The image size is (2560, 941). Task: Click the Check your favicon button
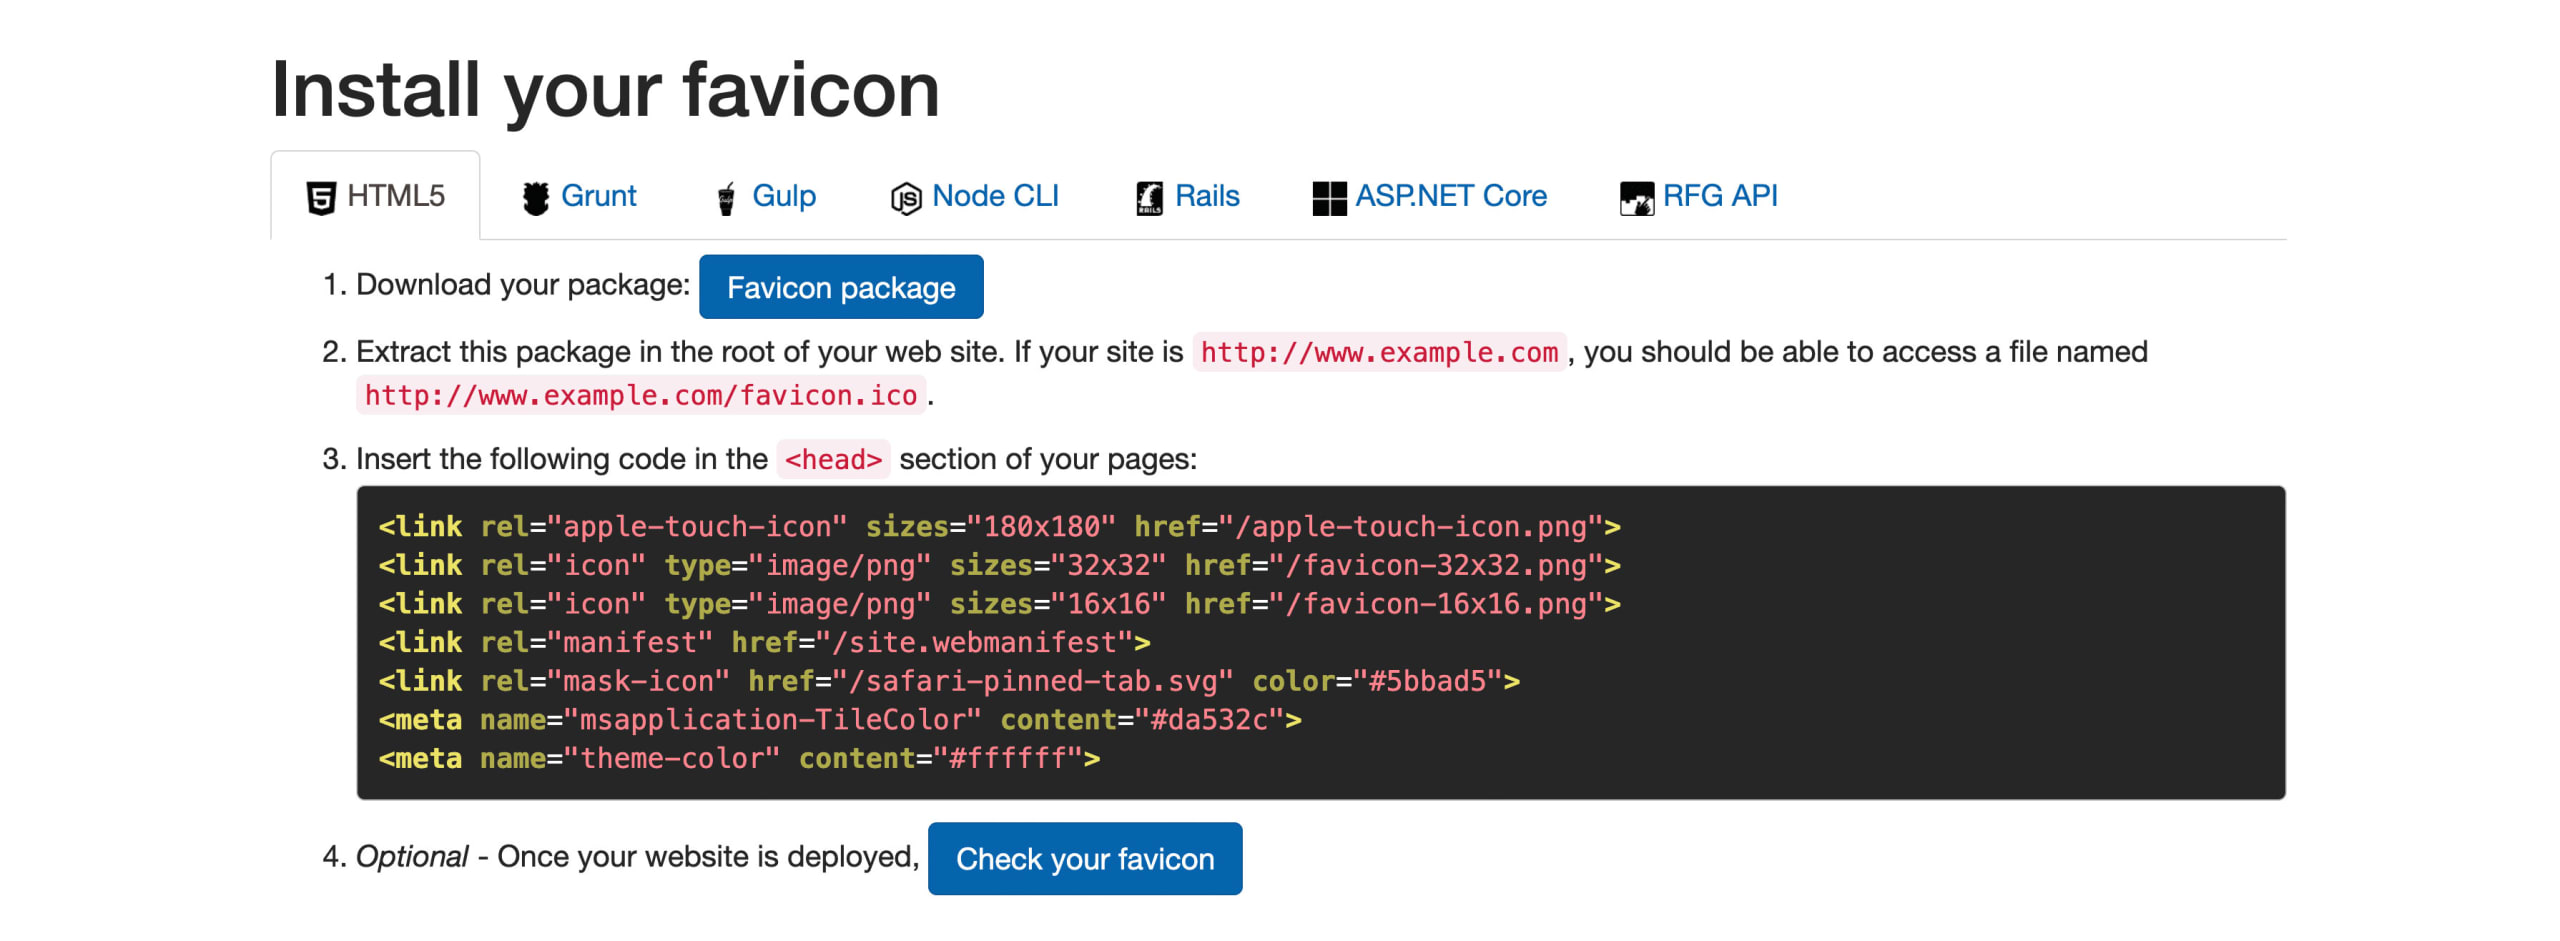[1085, 858]
